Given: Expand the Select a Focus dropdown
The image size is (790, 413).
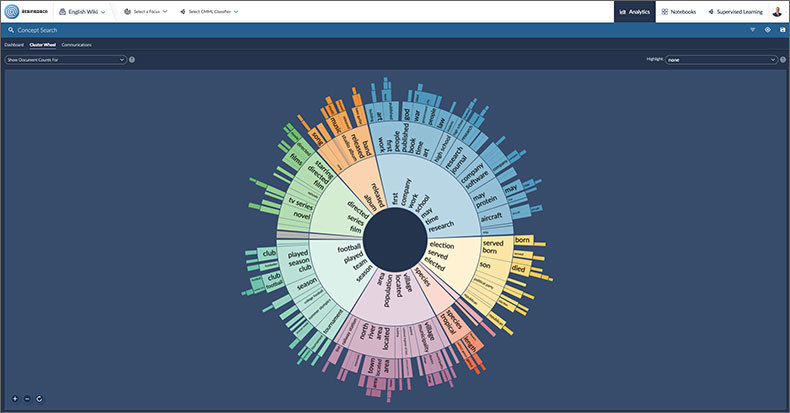Looking at the screenshot, I should 146,12.
